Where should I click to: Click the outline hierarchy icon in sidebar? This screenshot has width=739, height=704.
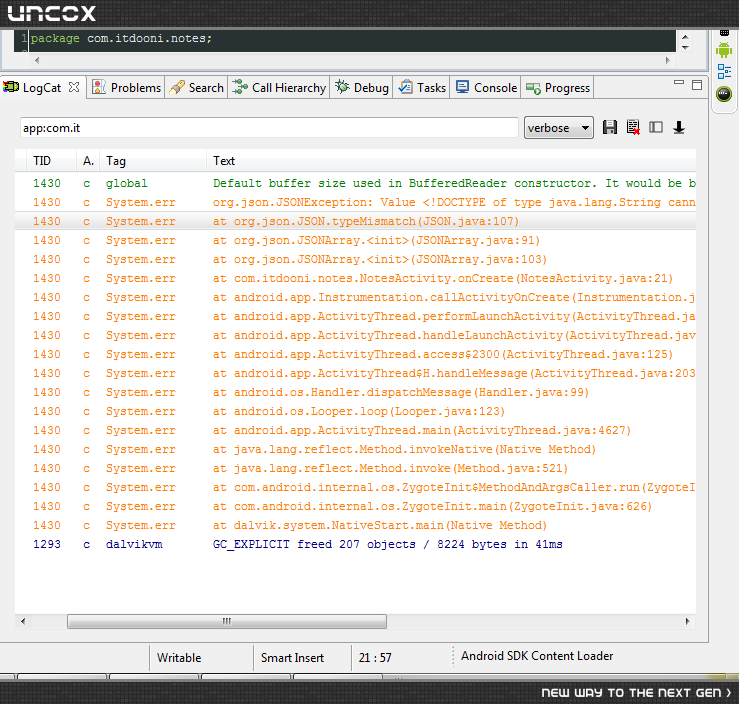tap(724, 72)
